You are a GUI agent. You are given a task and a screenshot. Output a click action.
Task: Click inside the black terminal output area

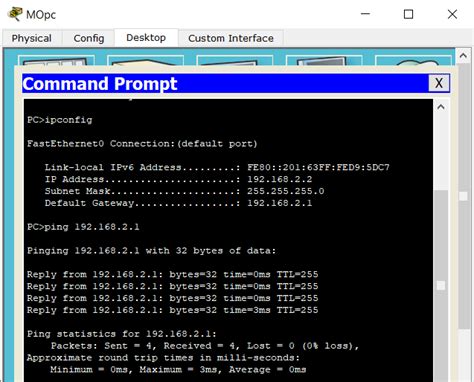click(228, 240)
